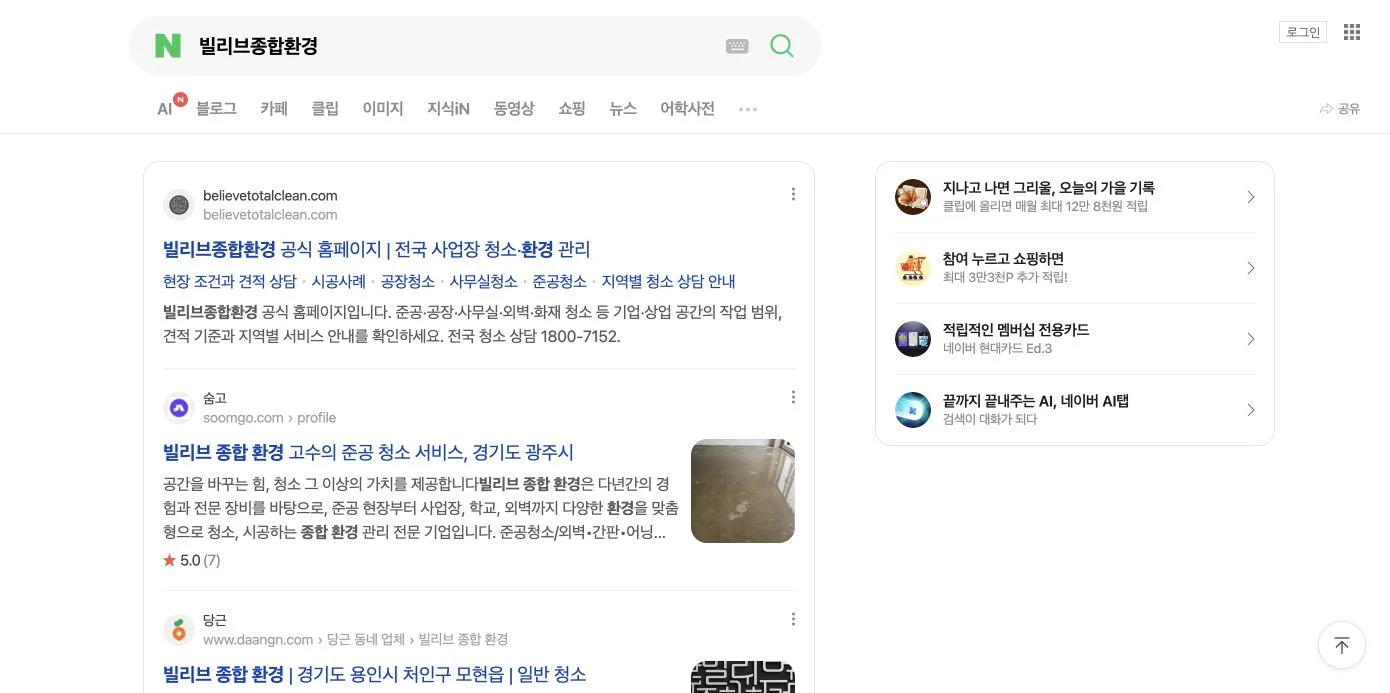The height and width of the screenshot is (693, 1390).
Task: Click the gray believetotalclean.com URL line
Action: click(270, 215)
